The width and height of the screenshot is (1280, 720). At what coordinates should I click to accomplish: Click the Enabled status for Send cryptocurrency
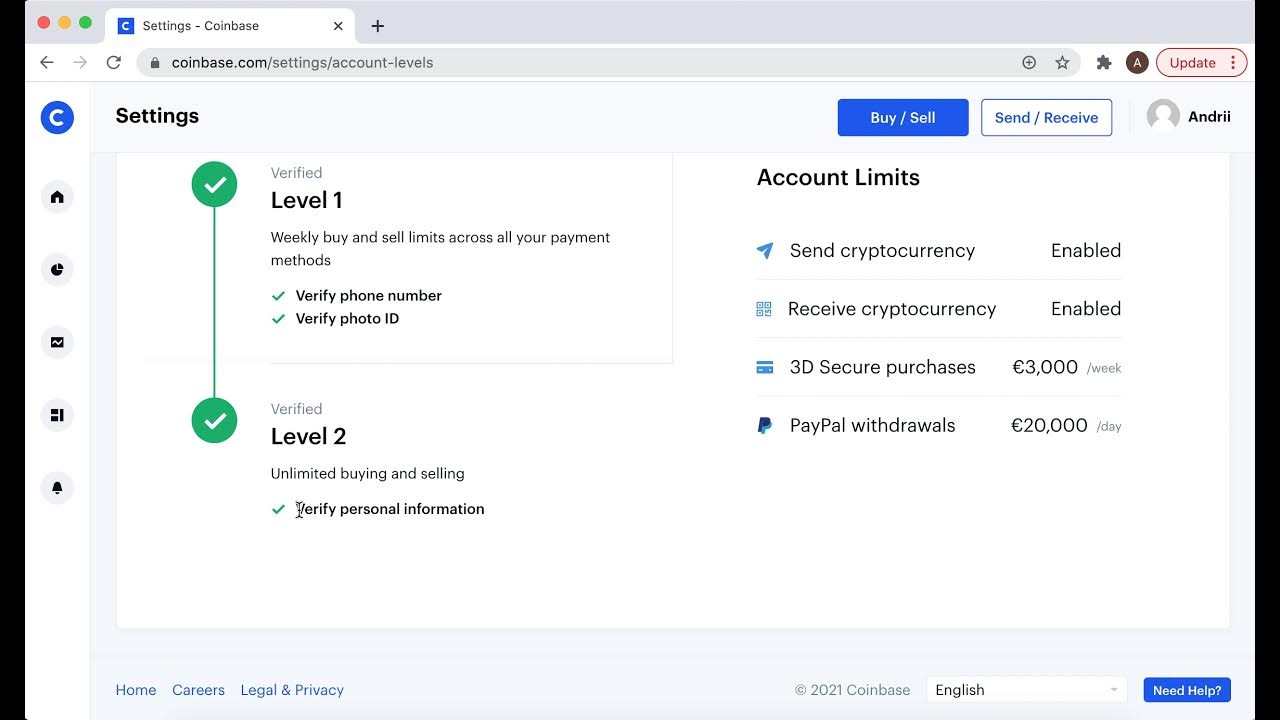1086,251
